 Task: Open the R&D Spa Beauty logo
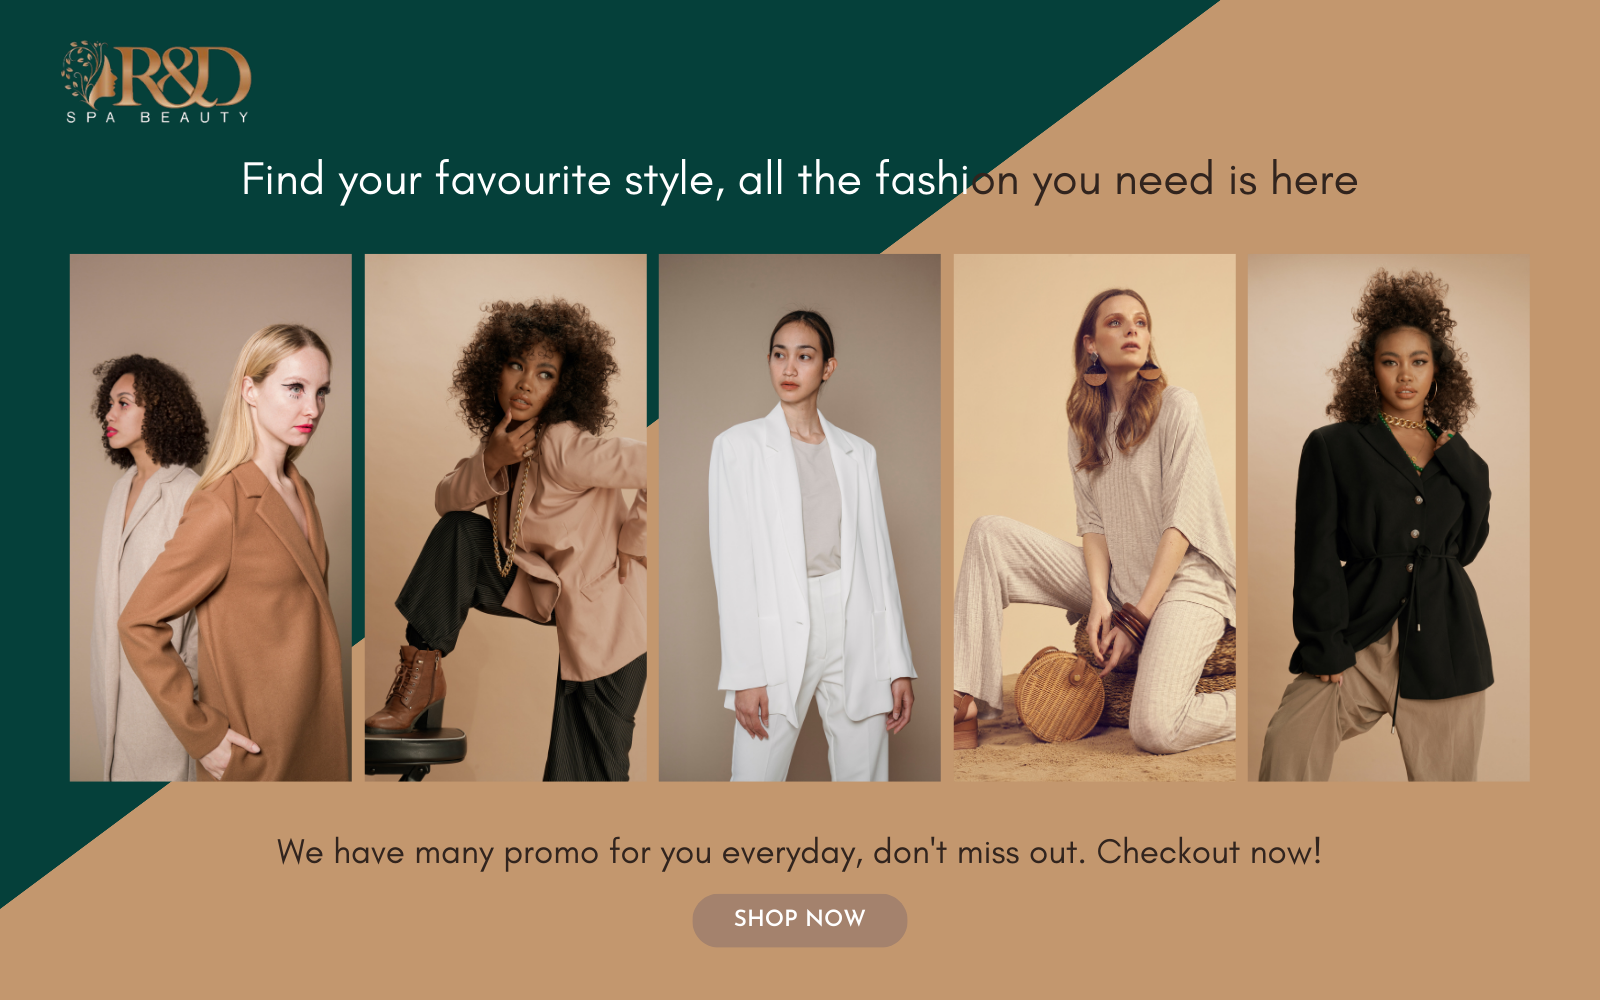click(156, 83)
